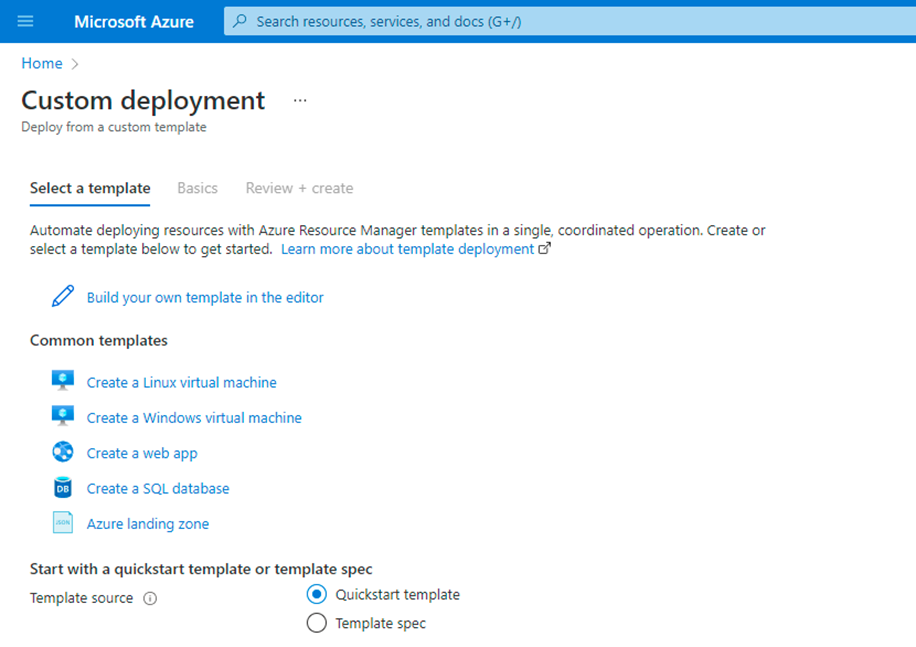Select the Quickstart template radio button
916x647 pixels.
[x=317, y=594]
